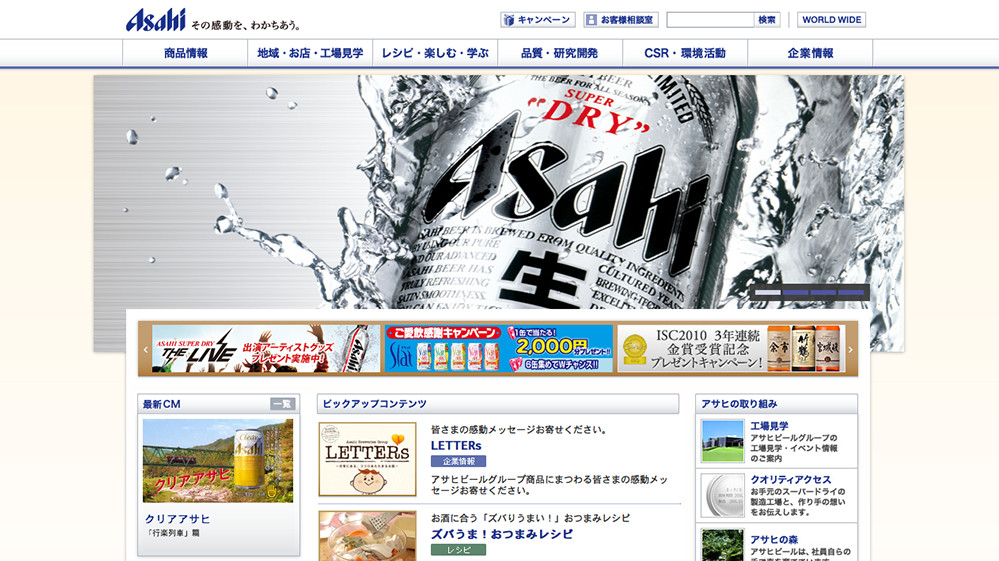Click the おつまみレシピ food thumbnail
This screenshot has height=561, width=999.
coord(368,536)
